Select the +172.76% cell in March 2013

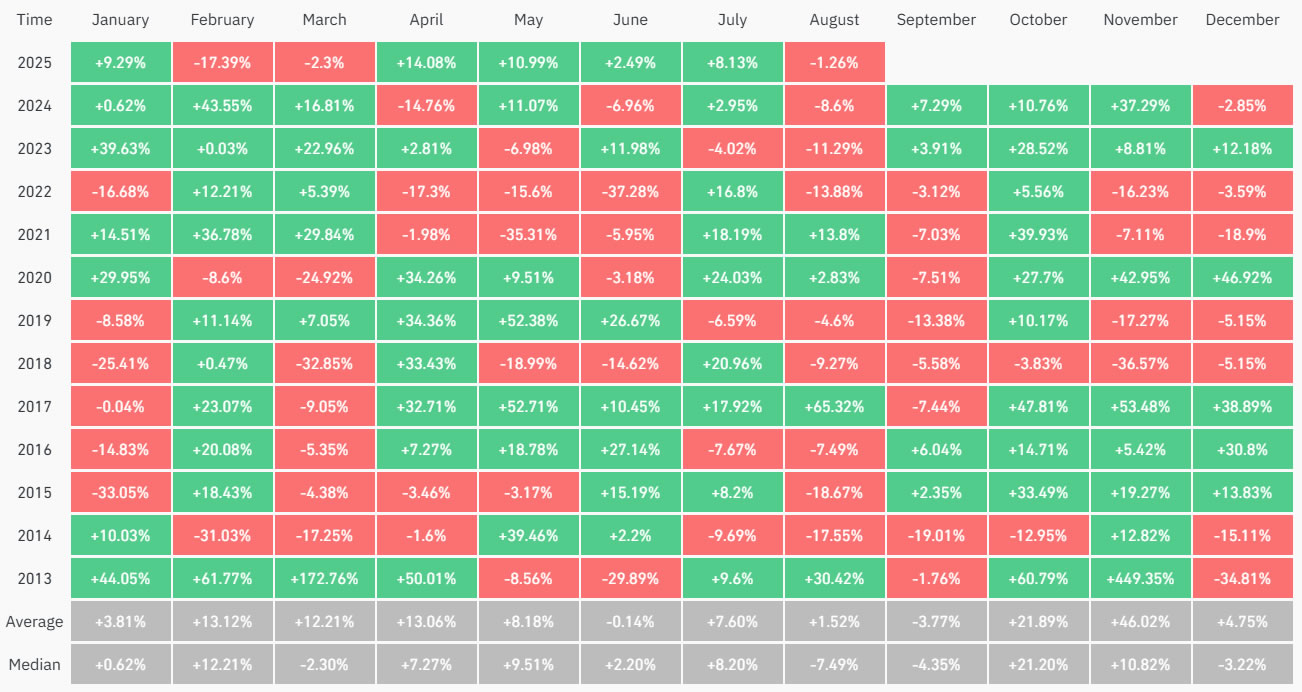tap(324, 578)
